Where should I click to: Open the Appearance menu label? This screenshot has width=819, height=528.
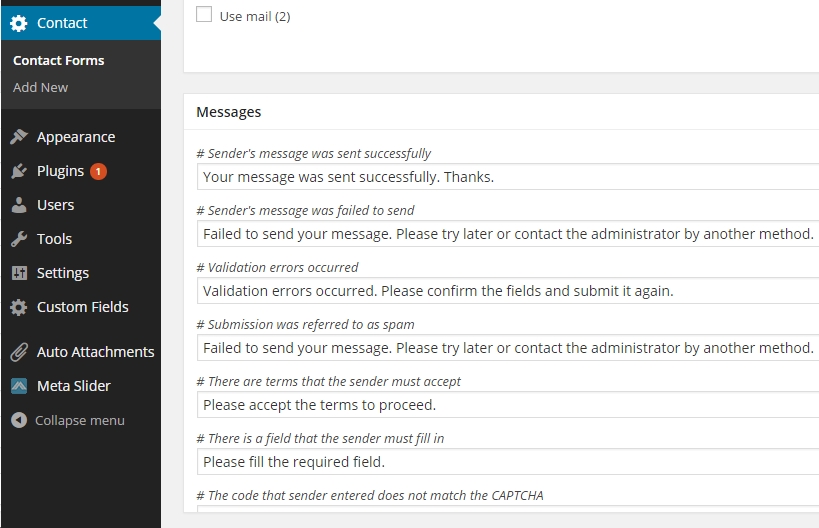[76, 137]
